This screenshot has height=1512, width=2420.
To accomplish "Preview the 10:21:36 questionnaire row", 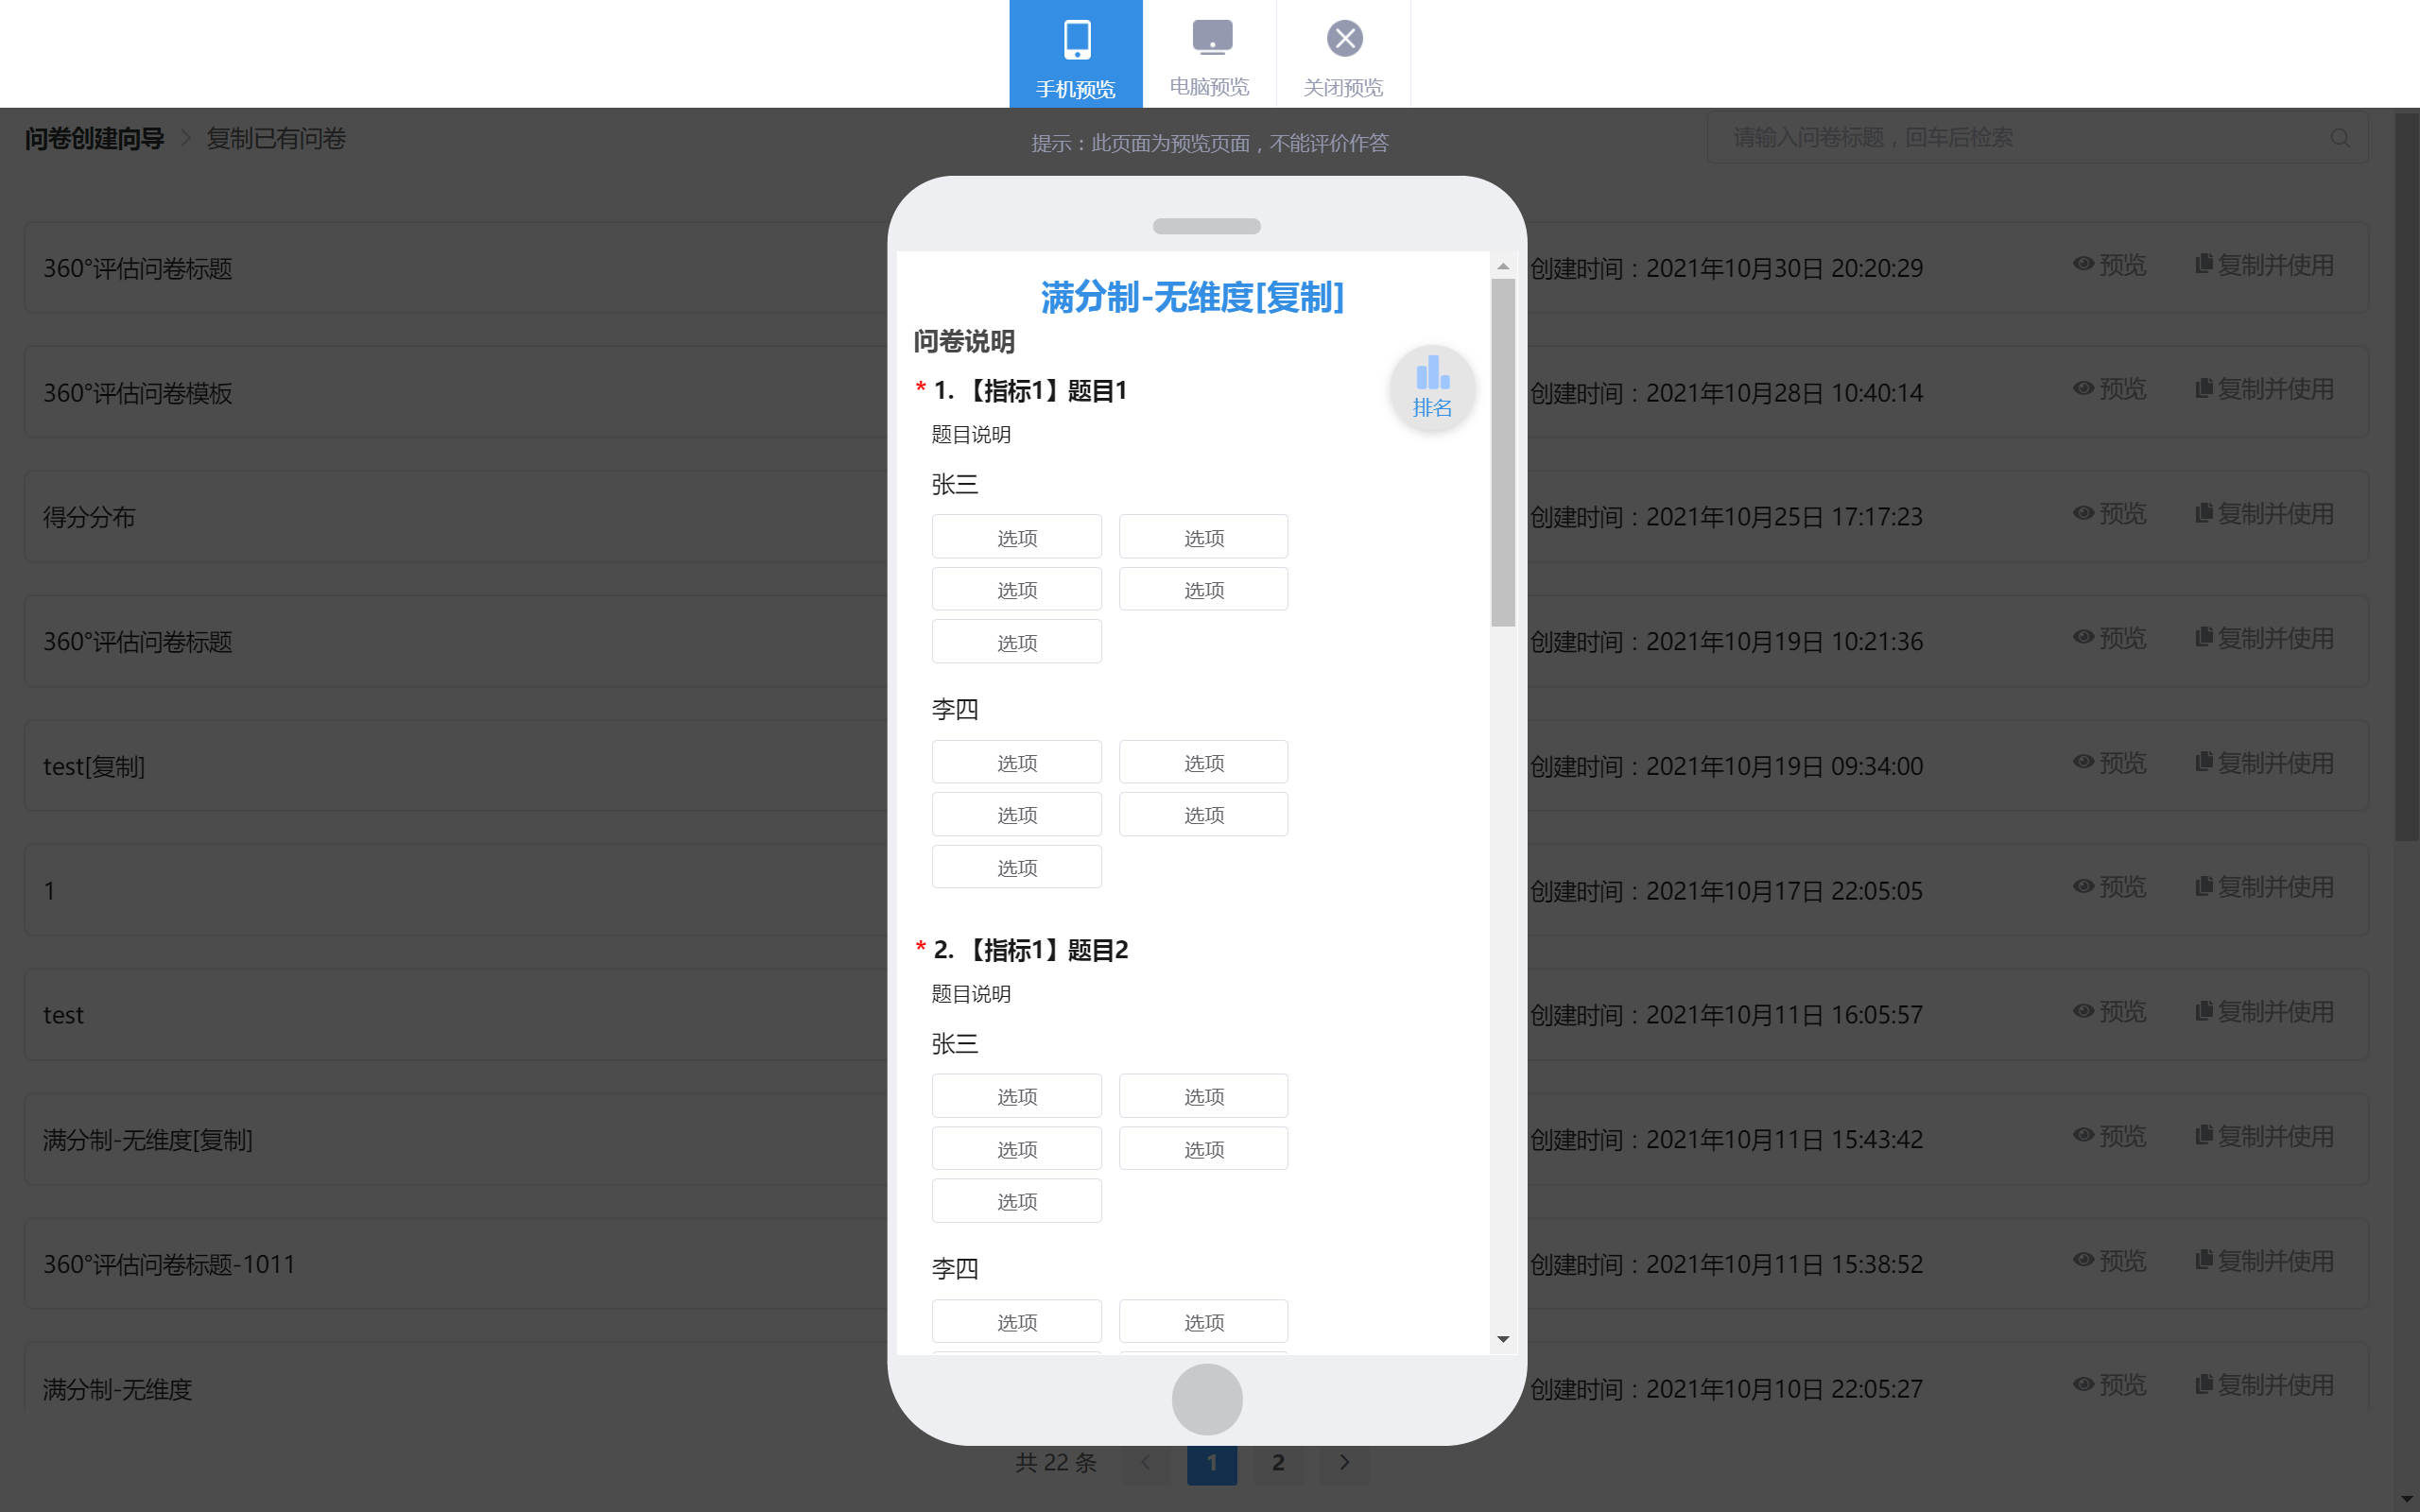I will tap(2110, 638).
